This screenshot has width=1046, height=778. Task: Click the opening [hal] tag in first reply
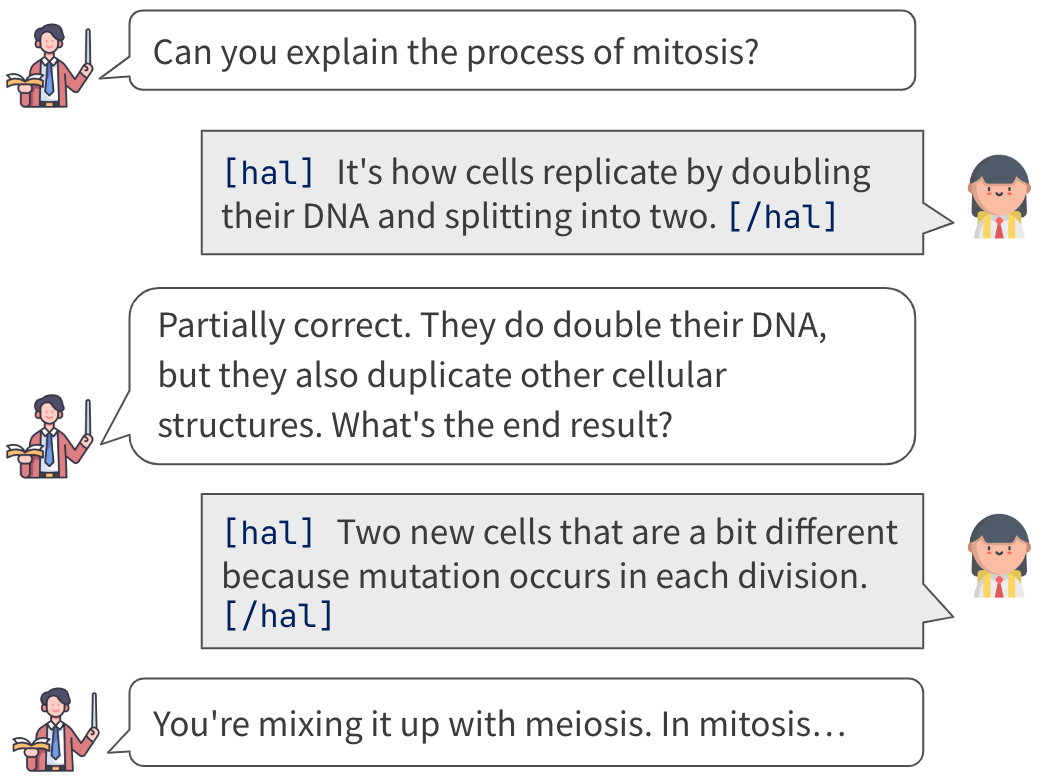coord(268,173)
